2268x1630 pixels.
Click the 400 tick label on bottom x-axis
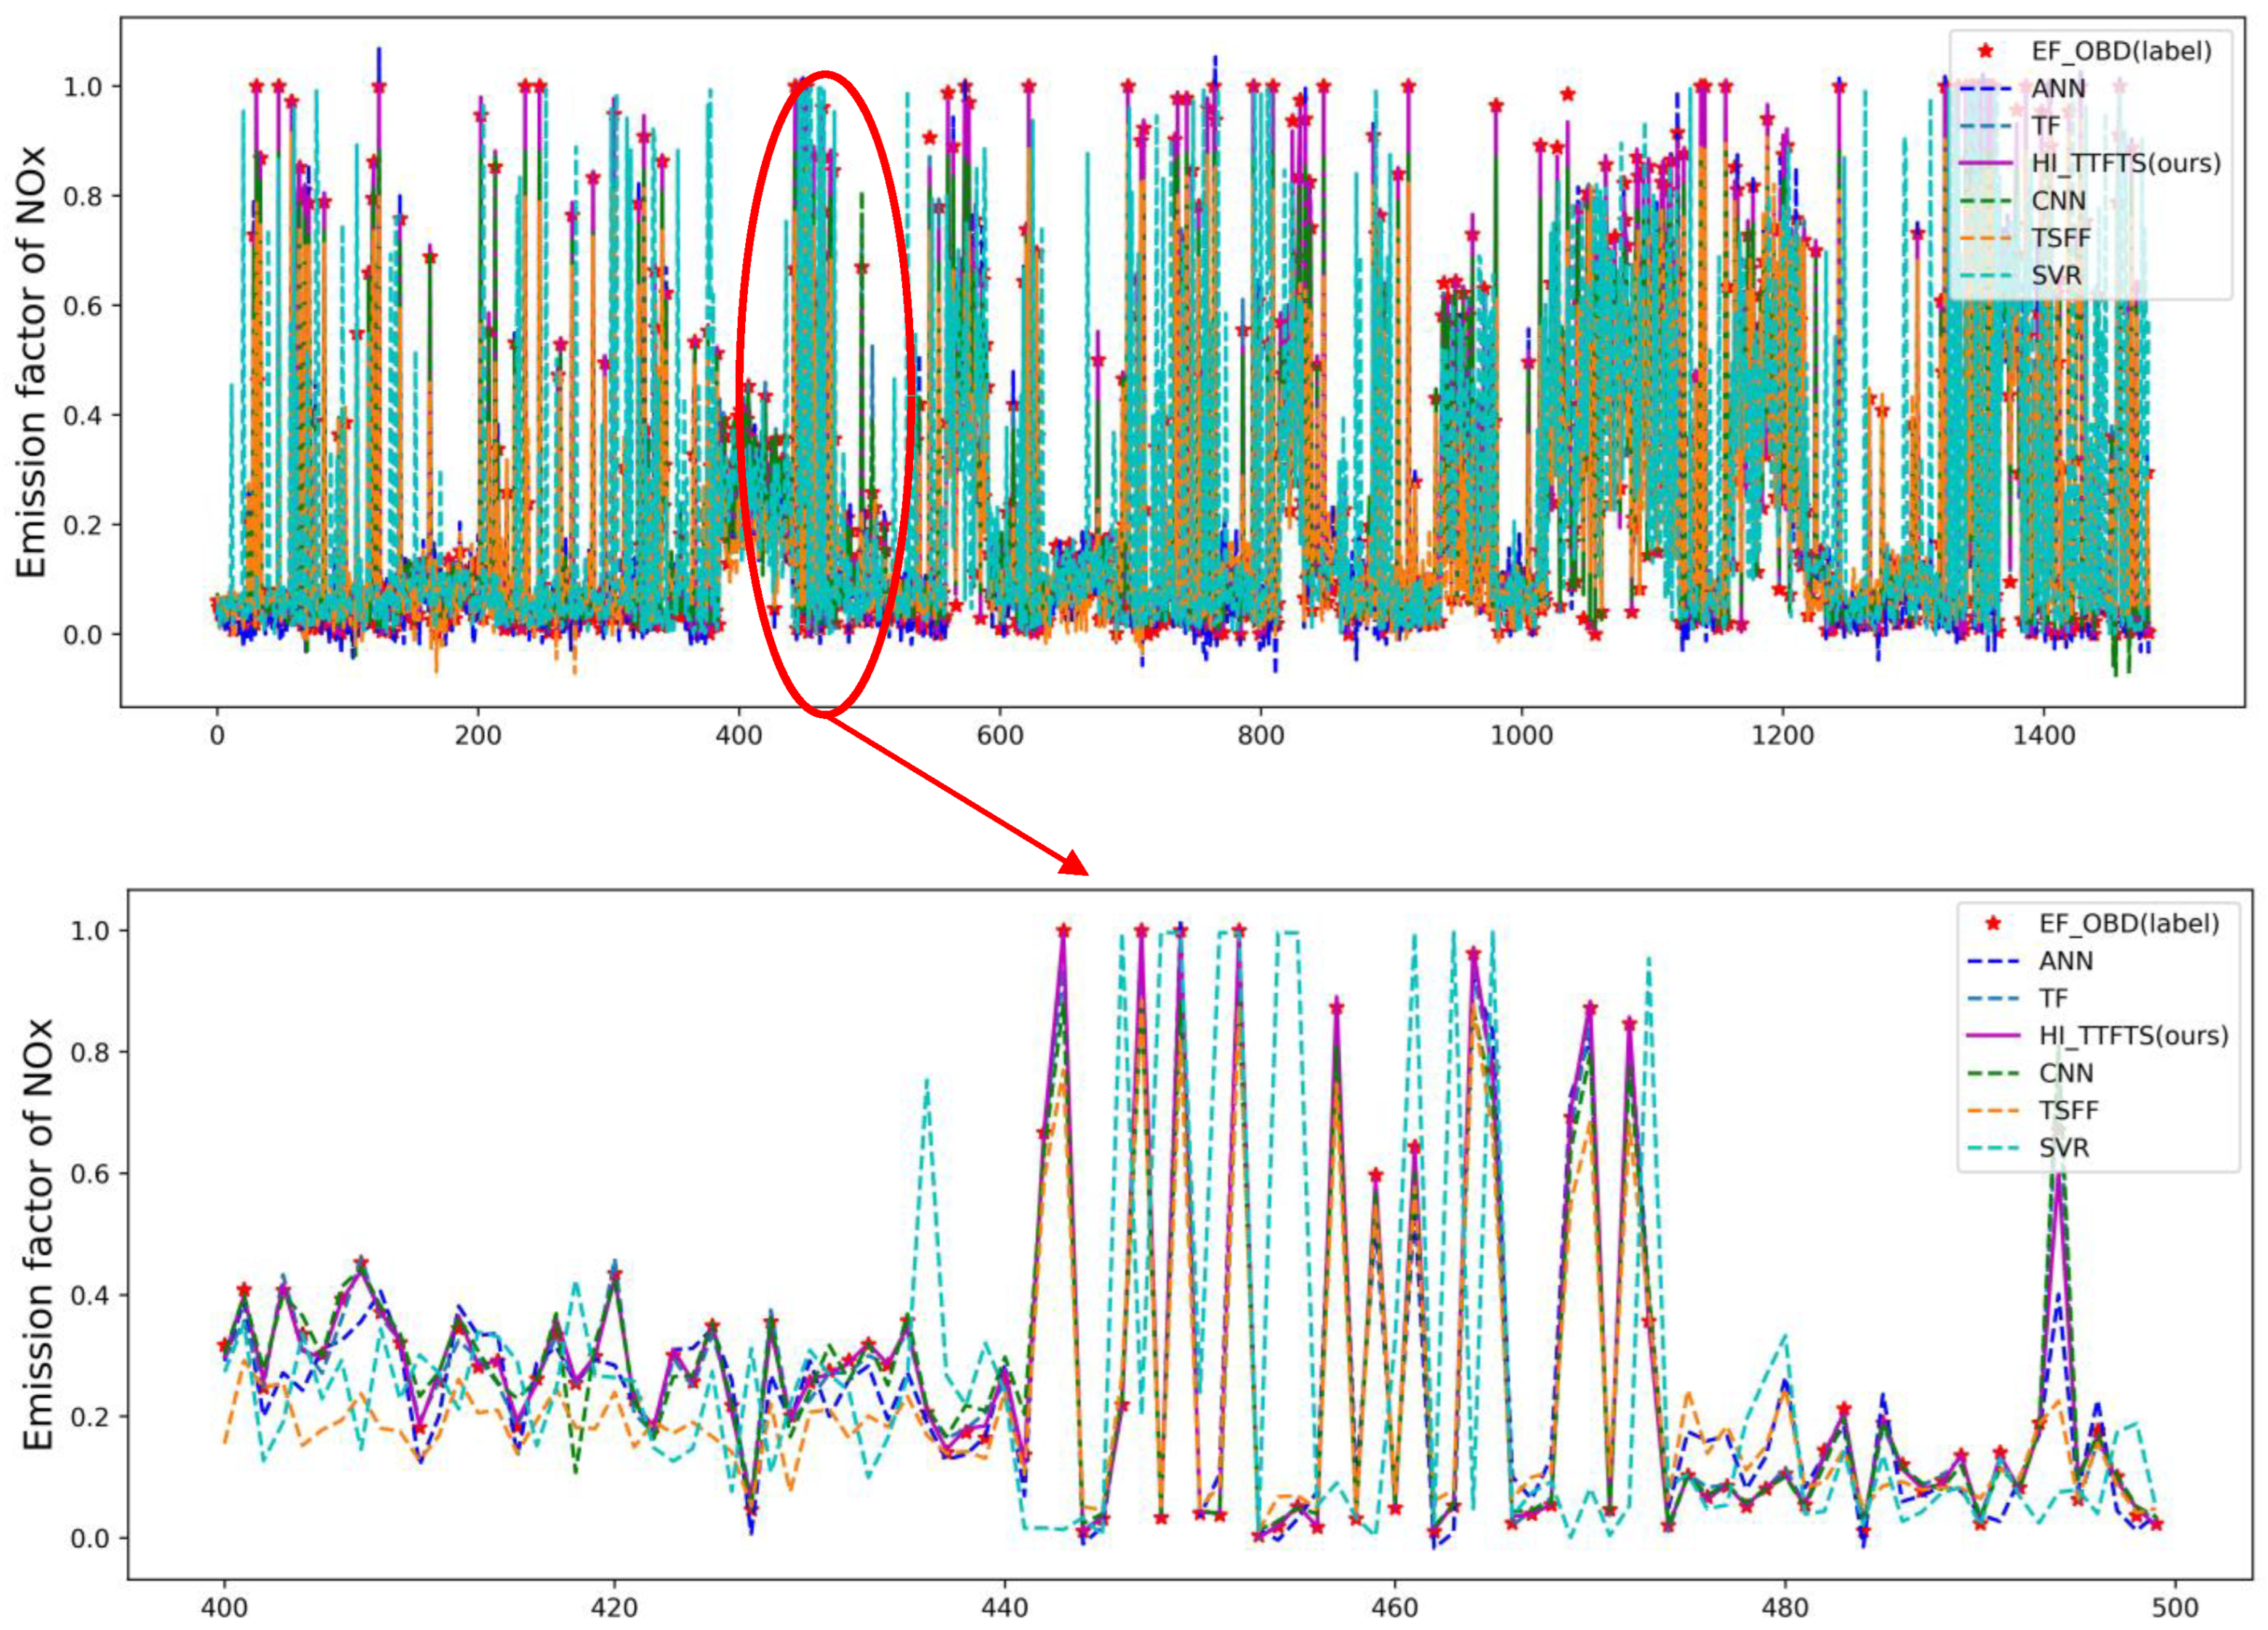(x=224, y=1608)
